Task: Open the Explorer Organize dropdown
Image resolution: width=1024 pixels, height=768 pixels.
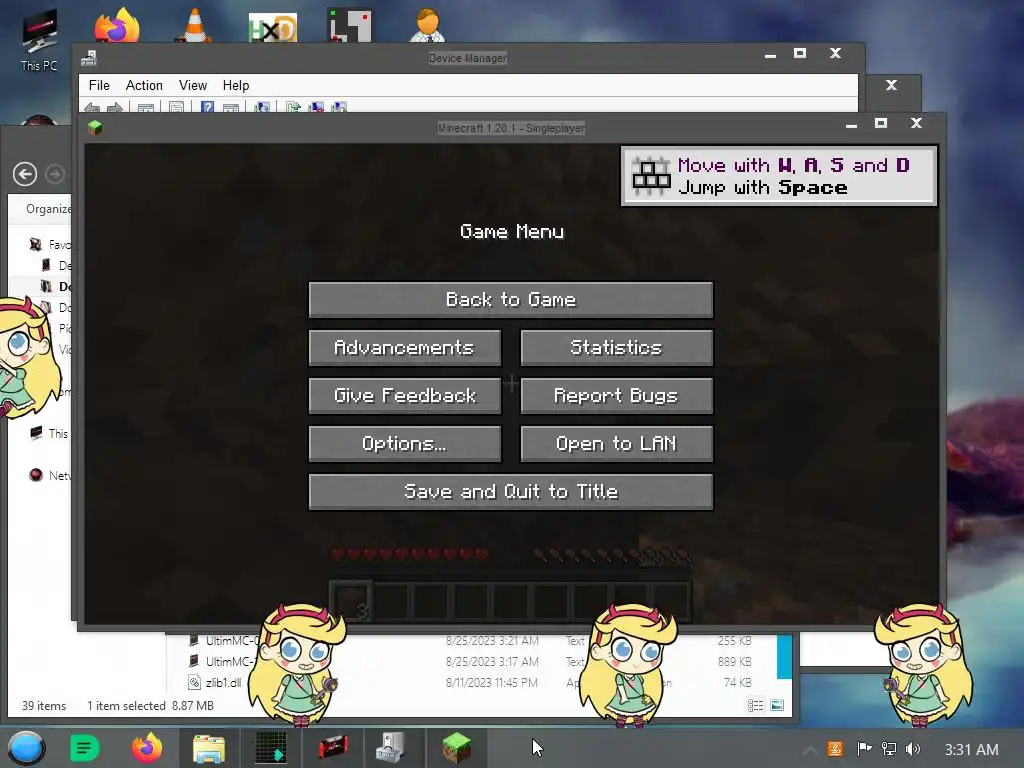Action: [x=48, y=208]
